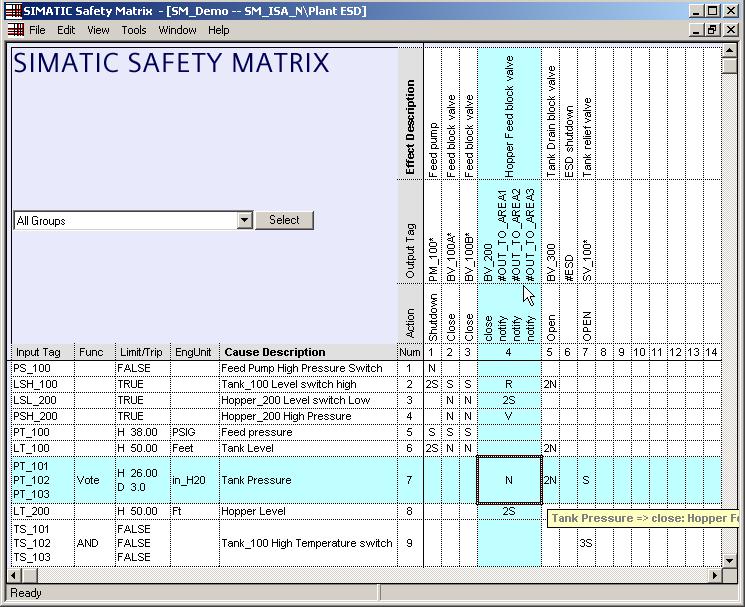
Task: Open the View menu
Action: [x=98, y=30]
